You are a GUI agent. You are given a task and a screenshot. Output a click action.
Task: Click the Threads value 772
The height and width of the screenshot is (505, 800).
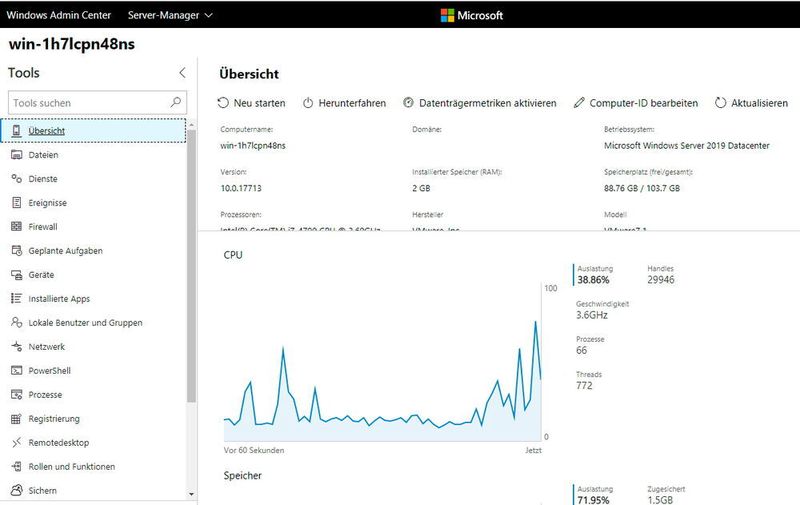(584, 385)
